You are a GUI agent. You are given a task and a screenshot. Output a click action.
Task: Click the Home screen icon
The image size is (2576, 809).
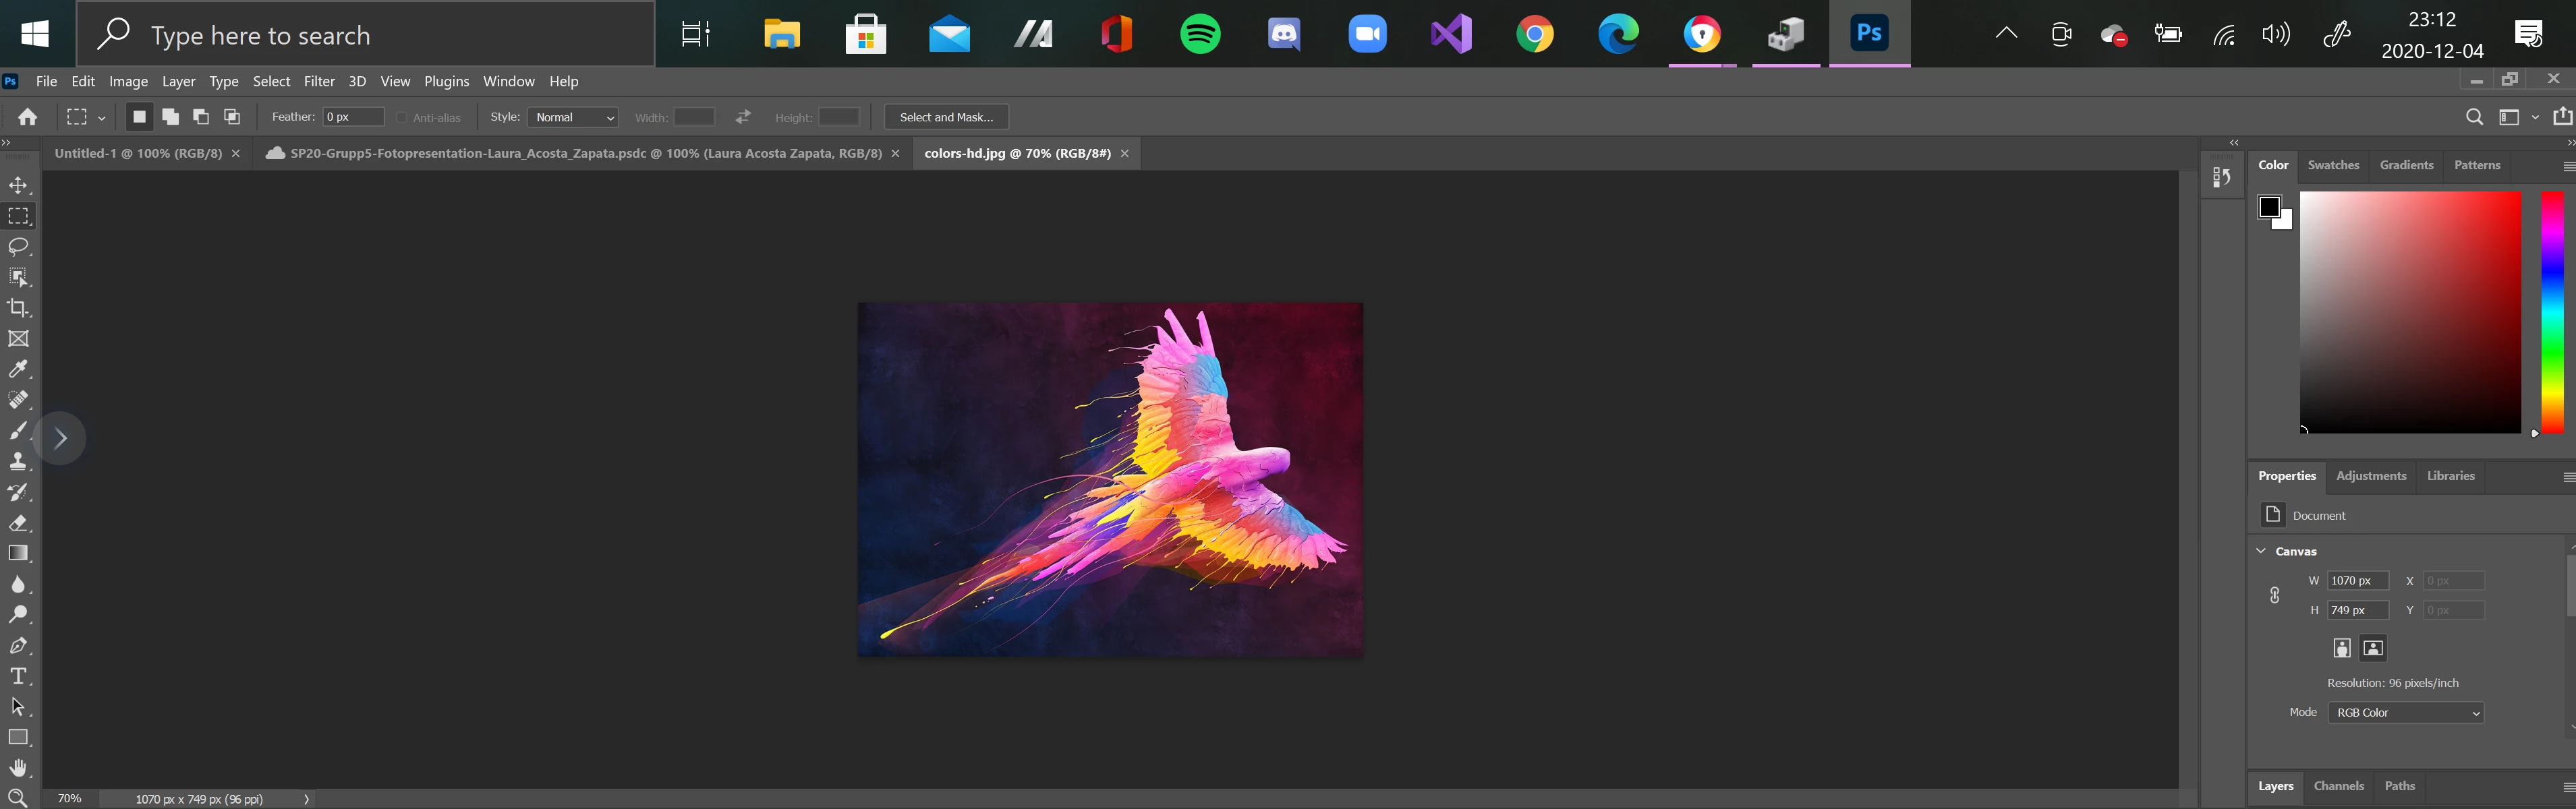click(x=28, y=117)
